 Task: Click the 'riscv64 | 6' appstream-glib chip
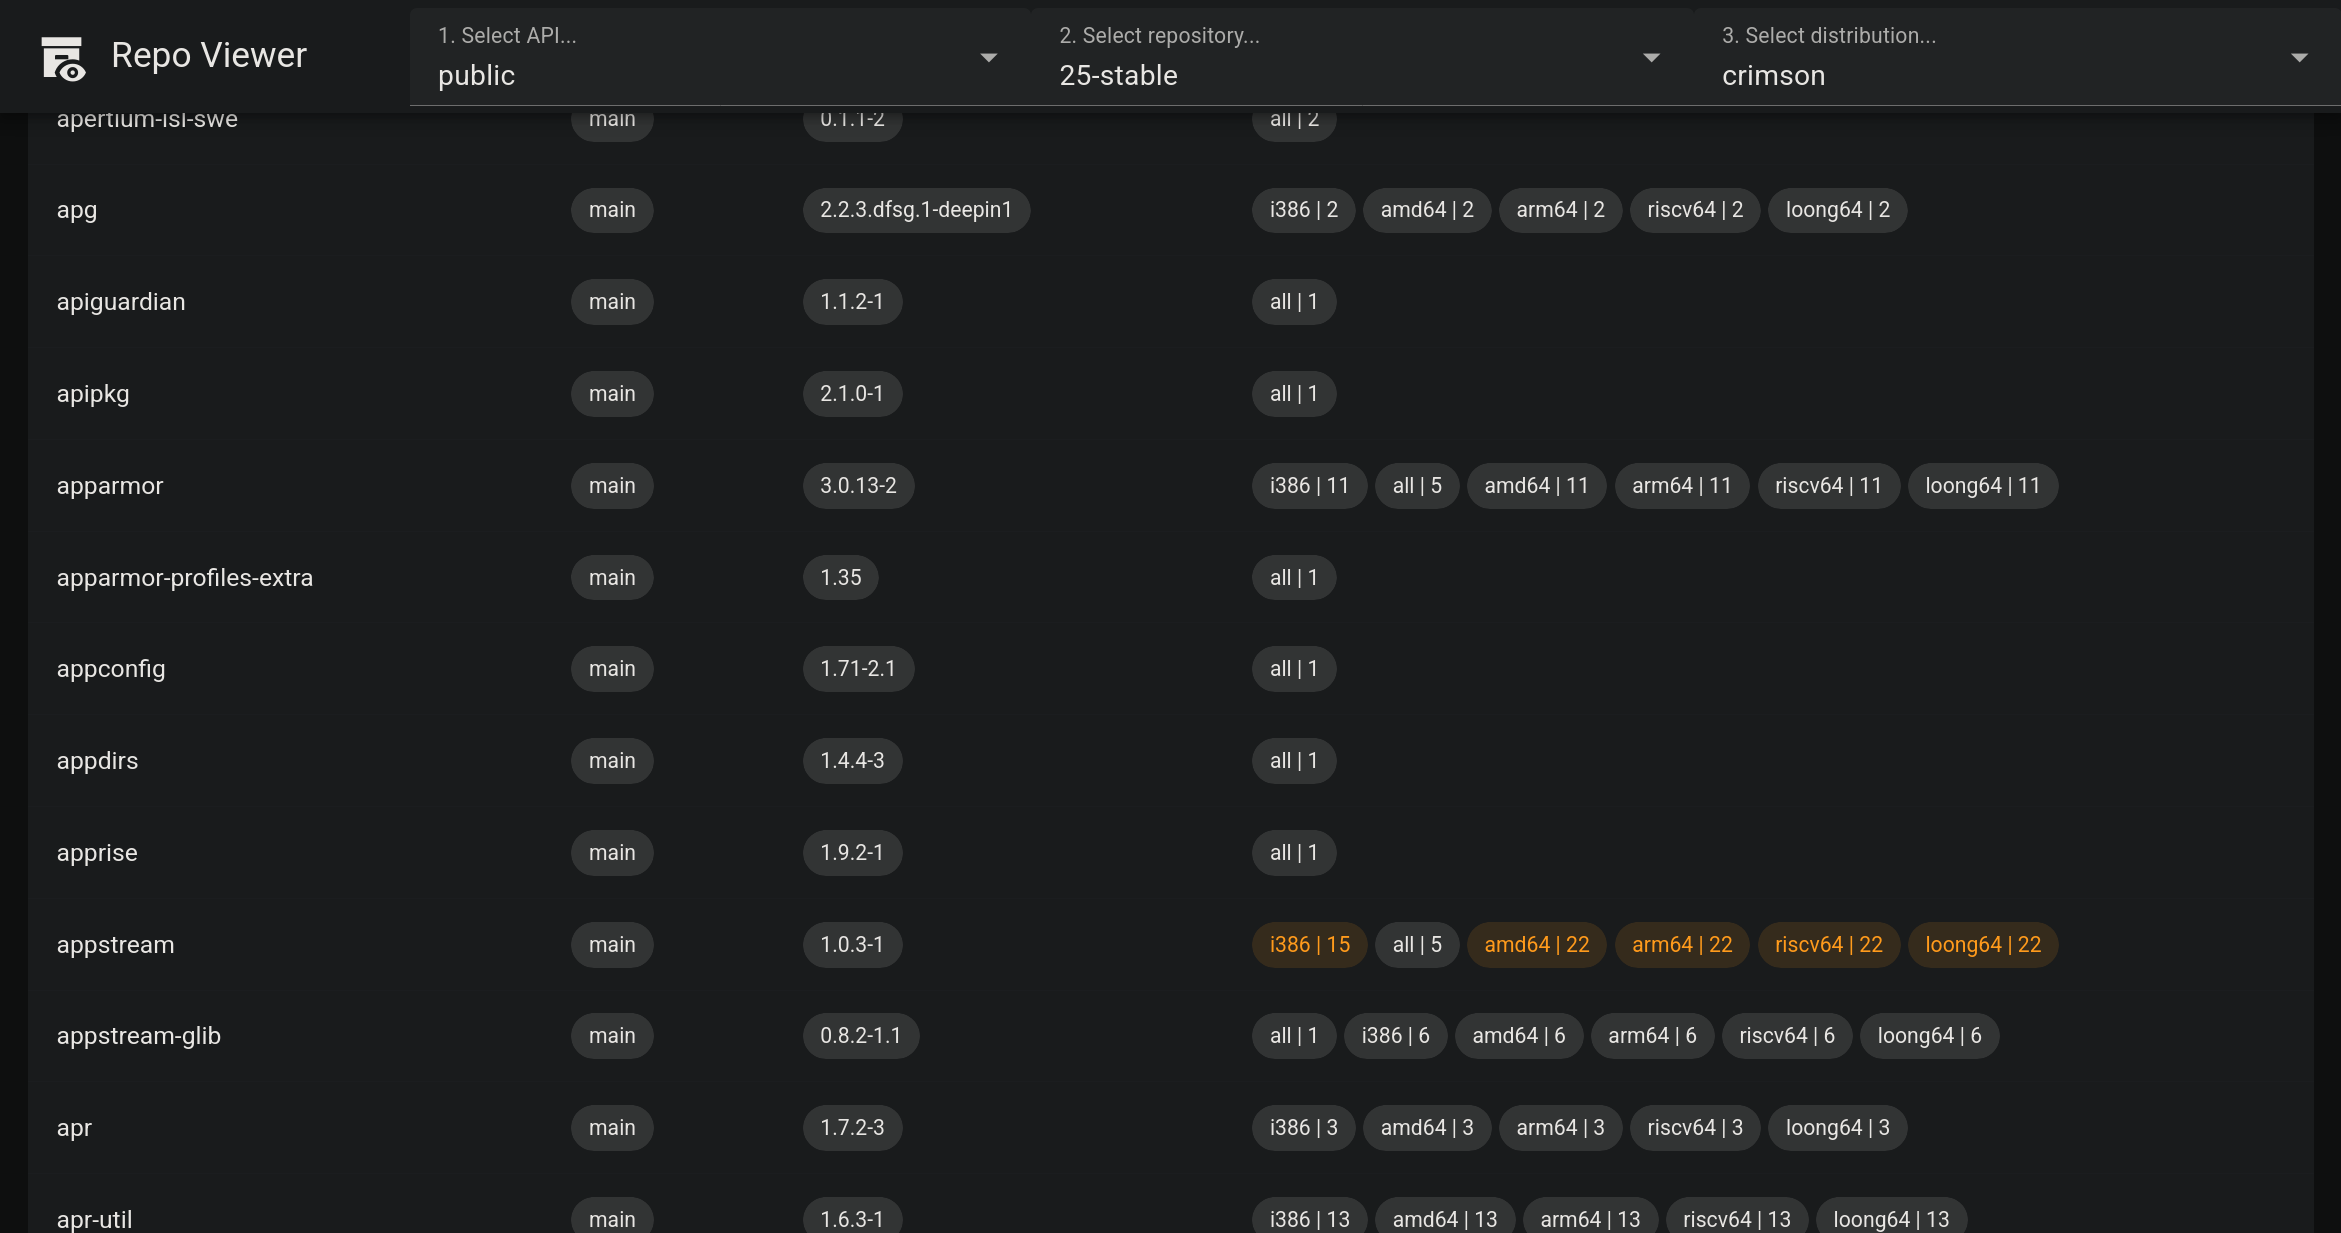1787,1036
